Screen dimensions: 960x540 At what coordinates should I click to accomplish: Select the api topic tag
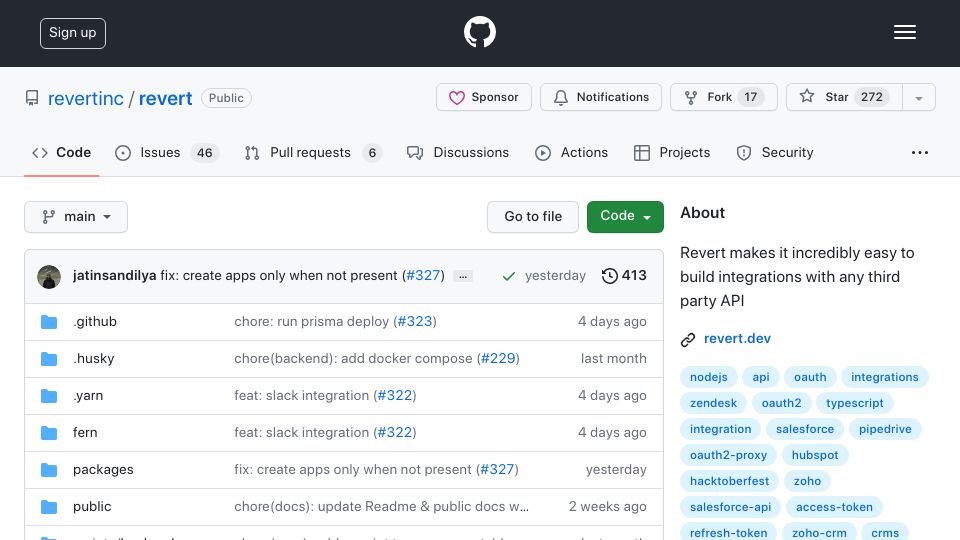coord(761,377)
